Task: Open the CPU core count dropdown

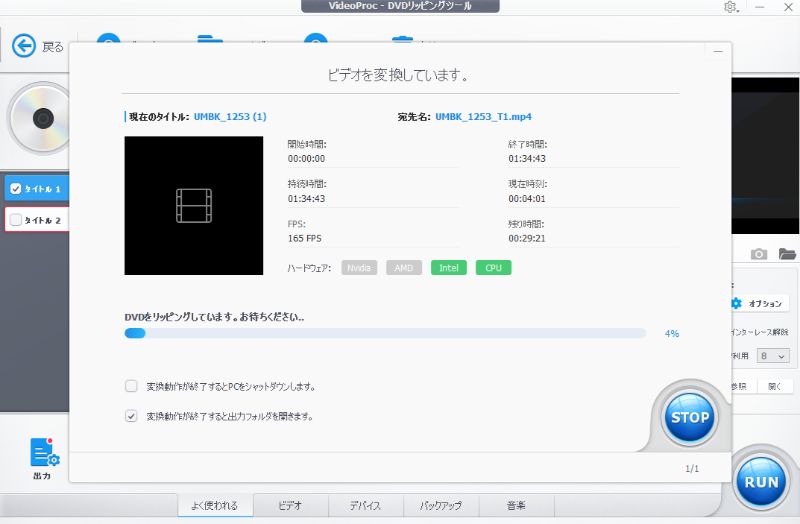Action: 773,356
